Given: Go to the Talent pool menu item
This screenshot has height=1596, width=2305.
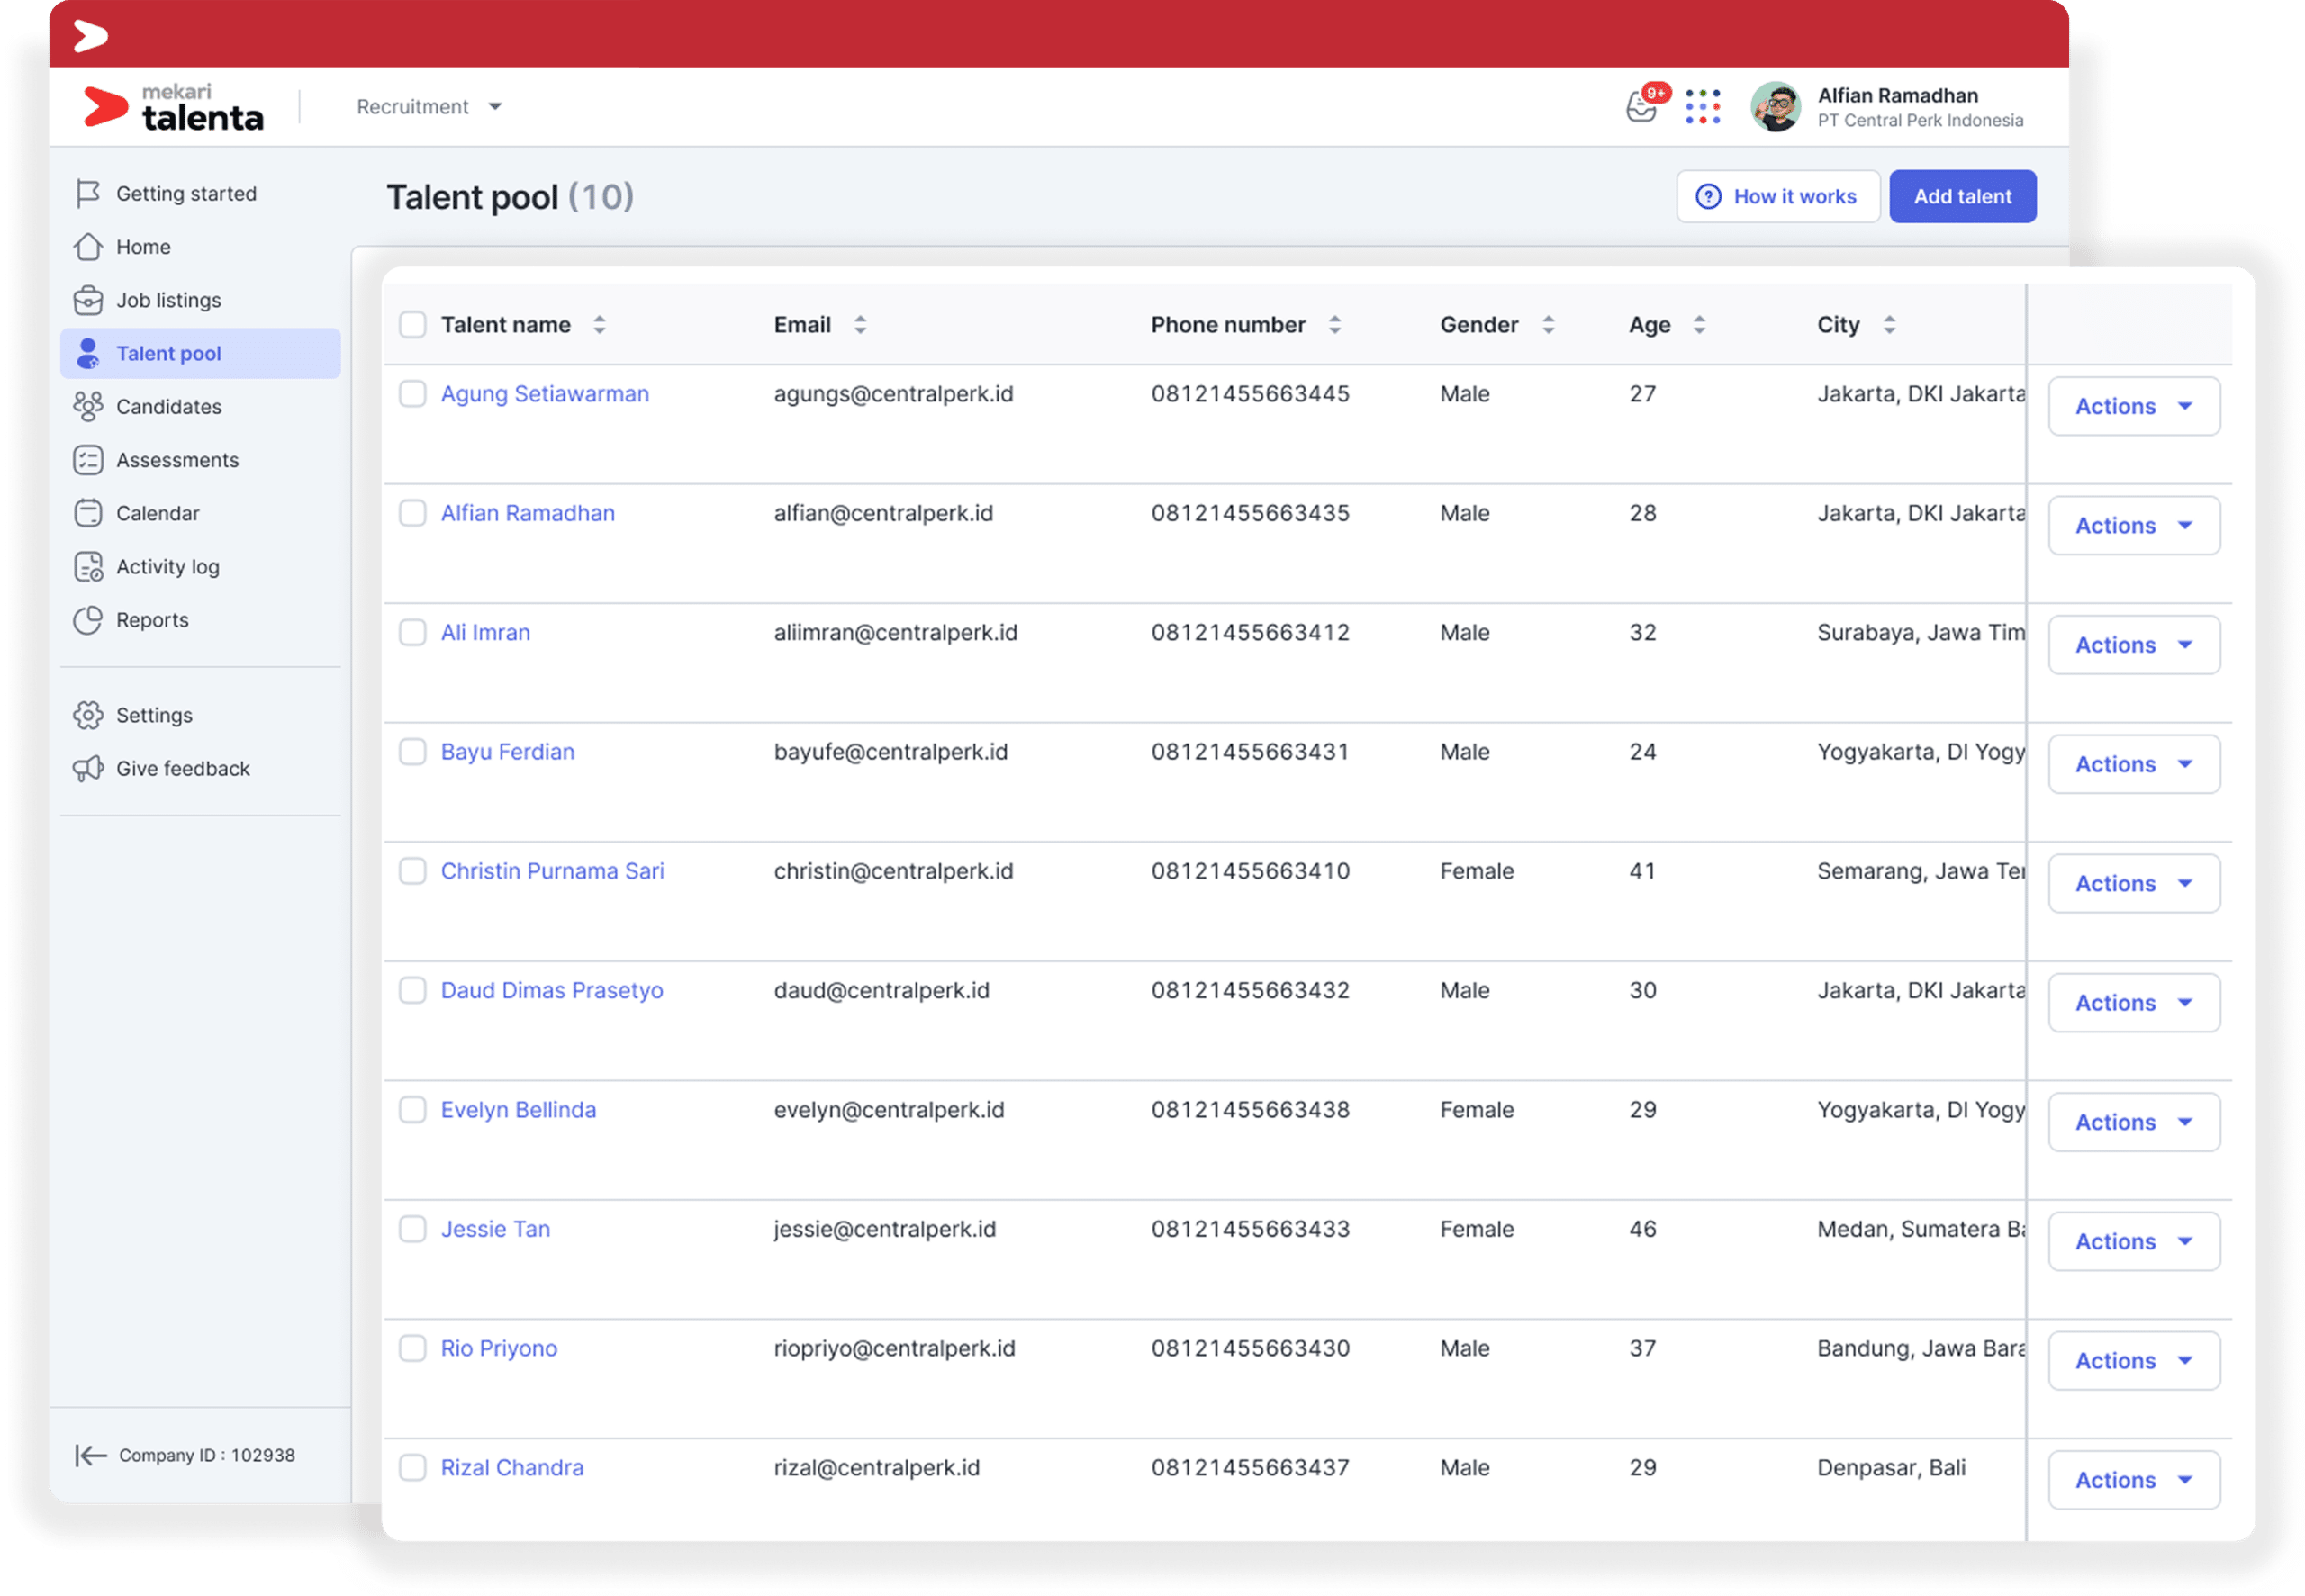Looking at the screenshot, I should pyautogui.click(x=168, y=353).
